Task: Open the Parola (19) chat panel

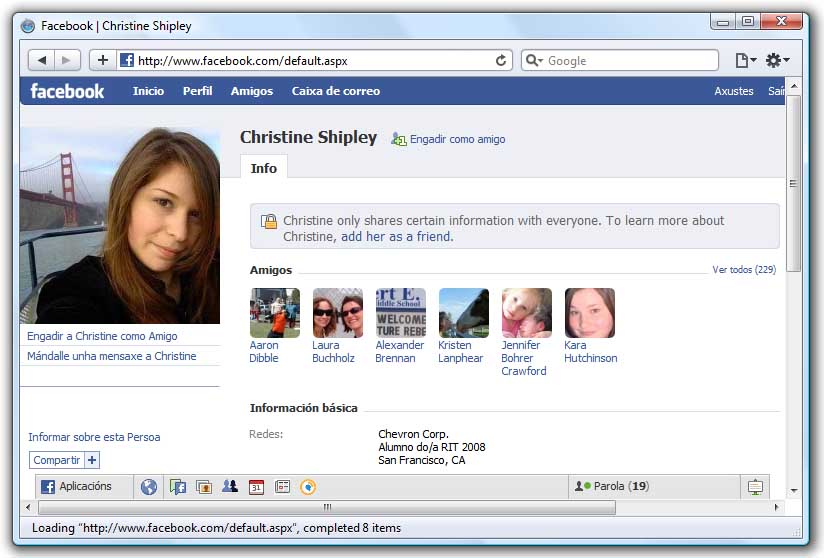Action: click(x=654, y=487)
